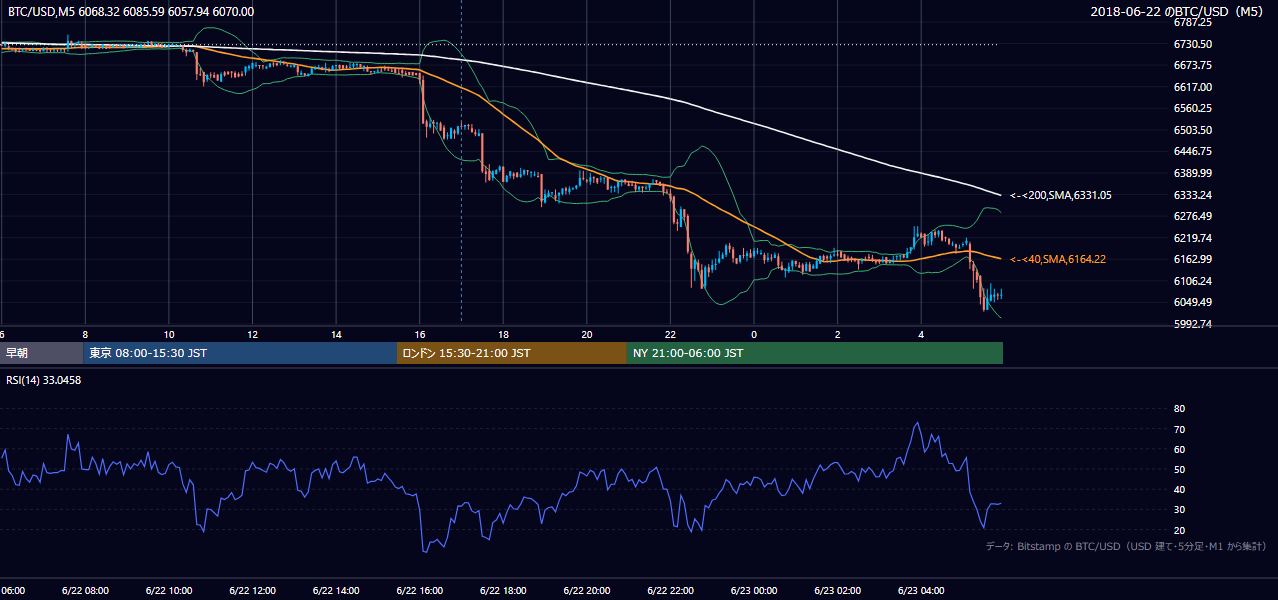Screen dimensions: 1278x600
Task: Click price axis label 6503.50
Action: coord(1193,130)
